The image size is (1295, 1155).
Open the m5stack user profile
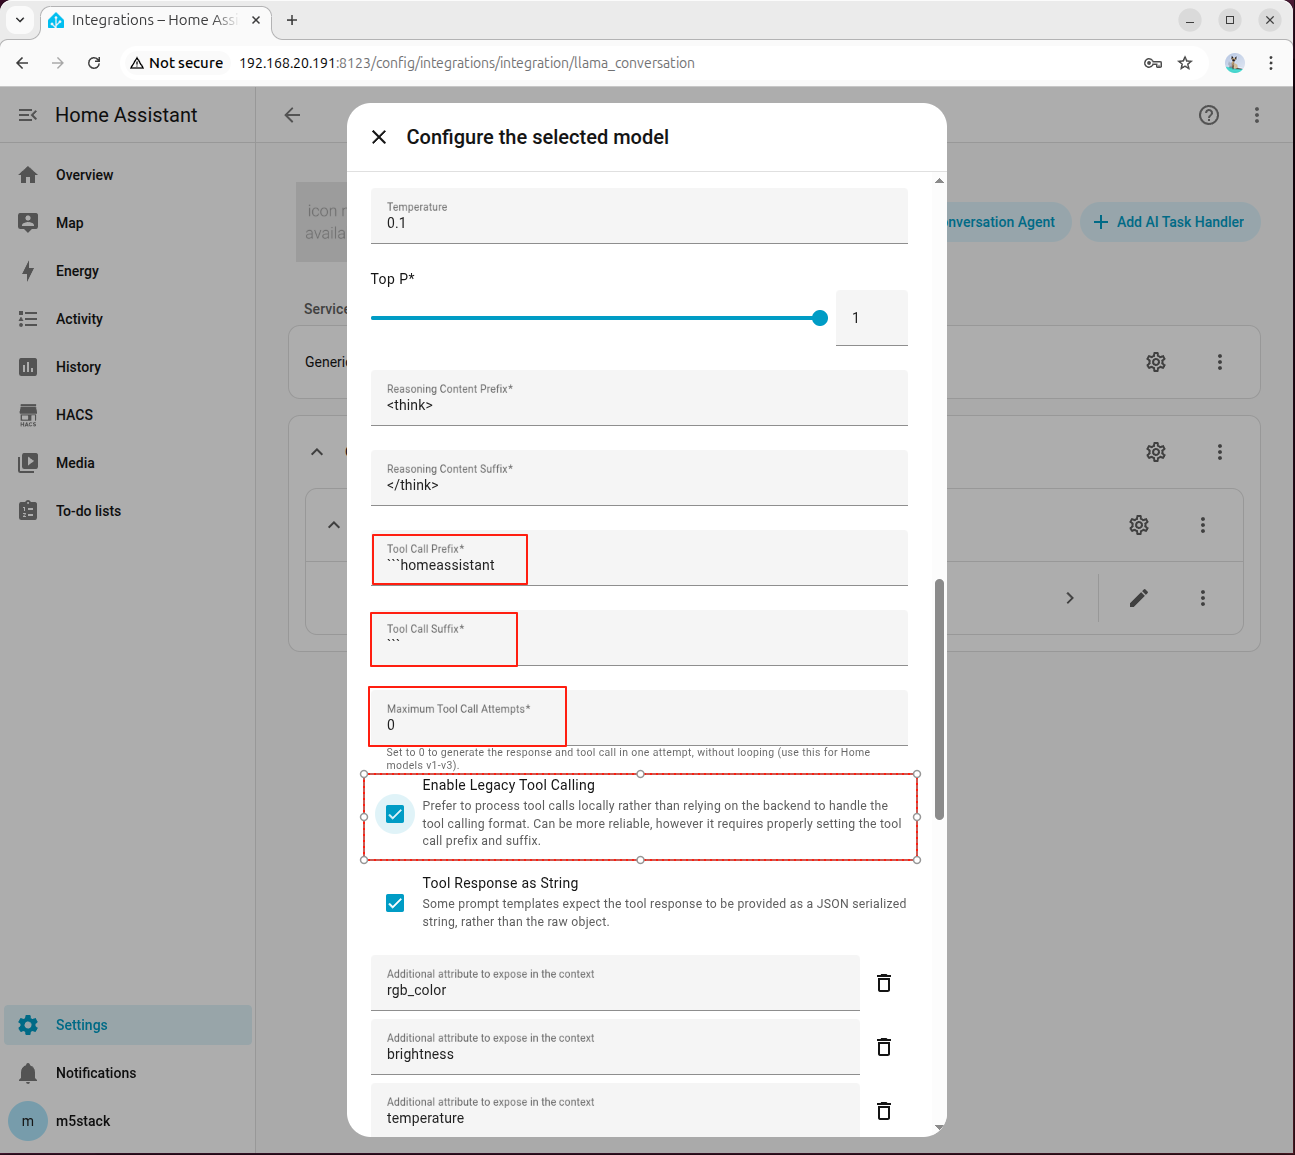82,1121
